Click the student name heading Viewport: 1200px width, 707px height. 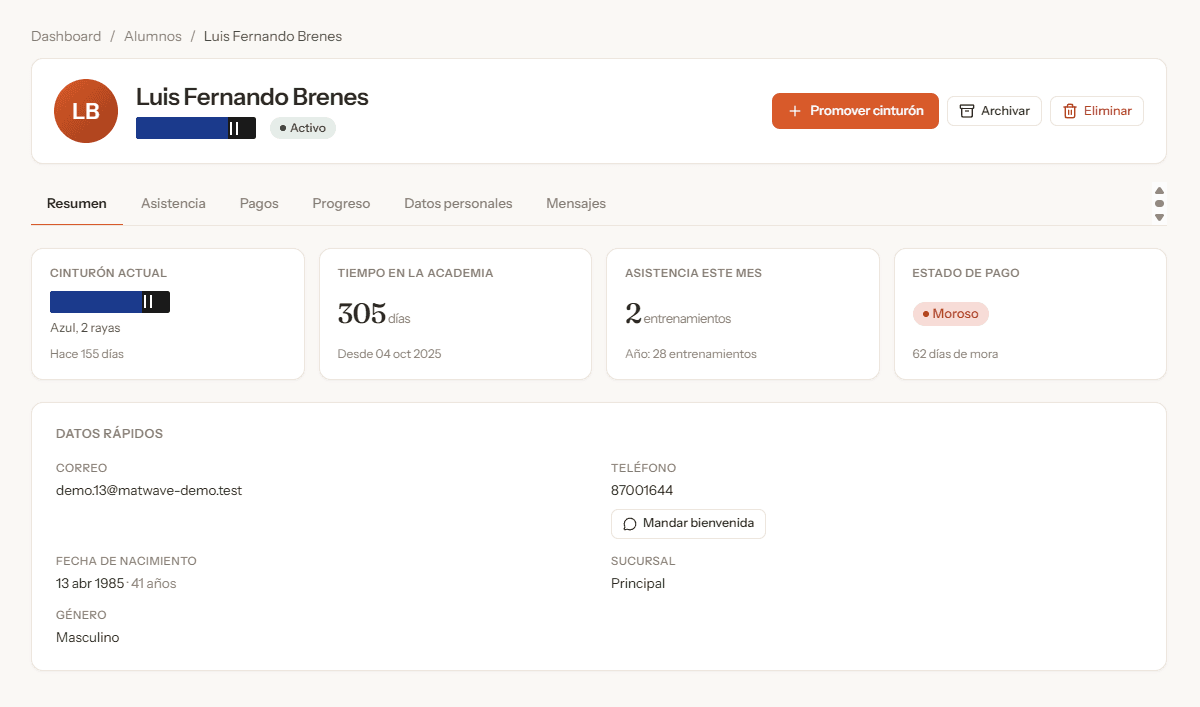pos(252,97)
